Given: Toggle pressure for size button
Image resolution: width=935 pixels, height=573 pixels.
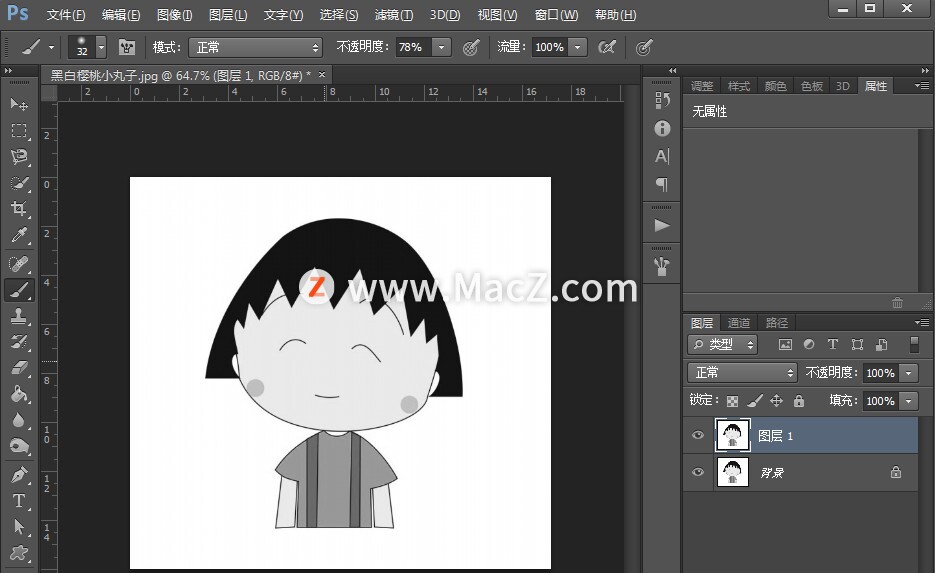Looking at the screenshot, I should (643, 47).
